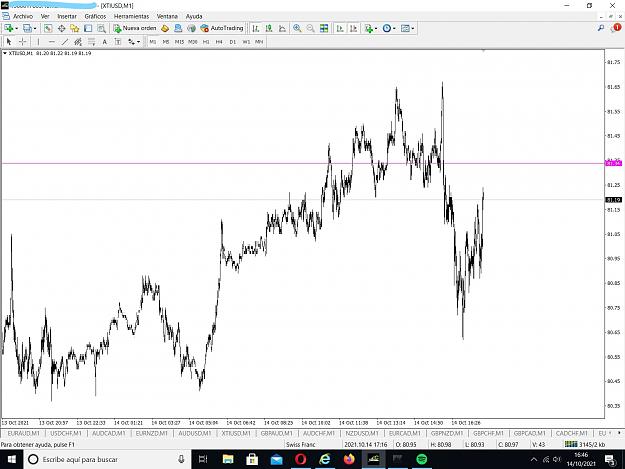Screen dimensions: 625x469
Task: Open the Ver menu
Action: coord(45,16)
